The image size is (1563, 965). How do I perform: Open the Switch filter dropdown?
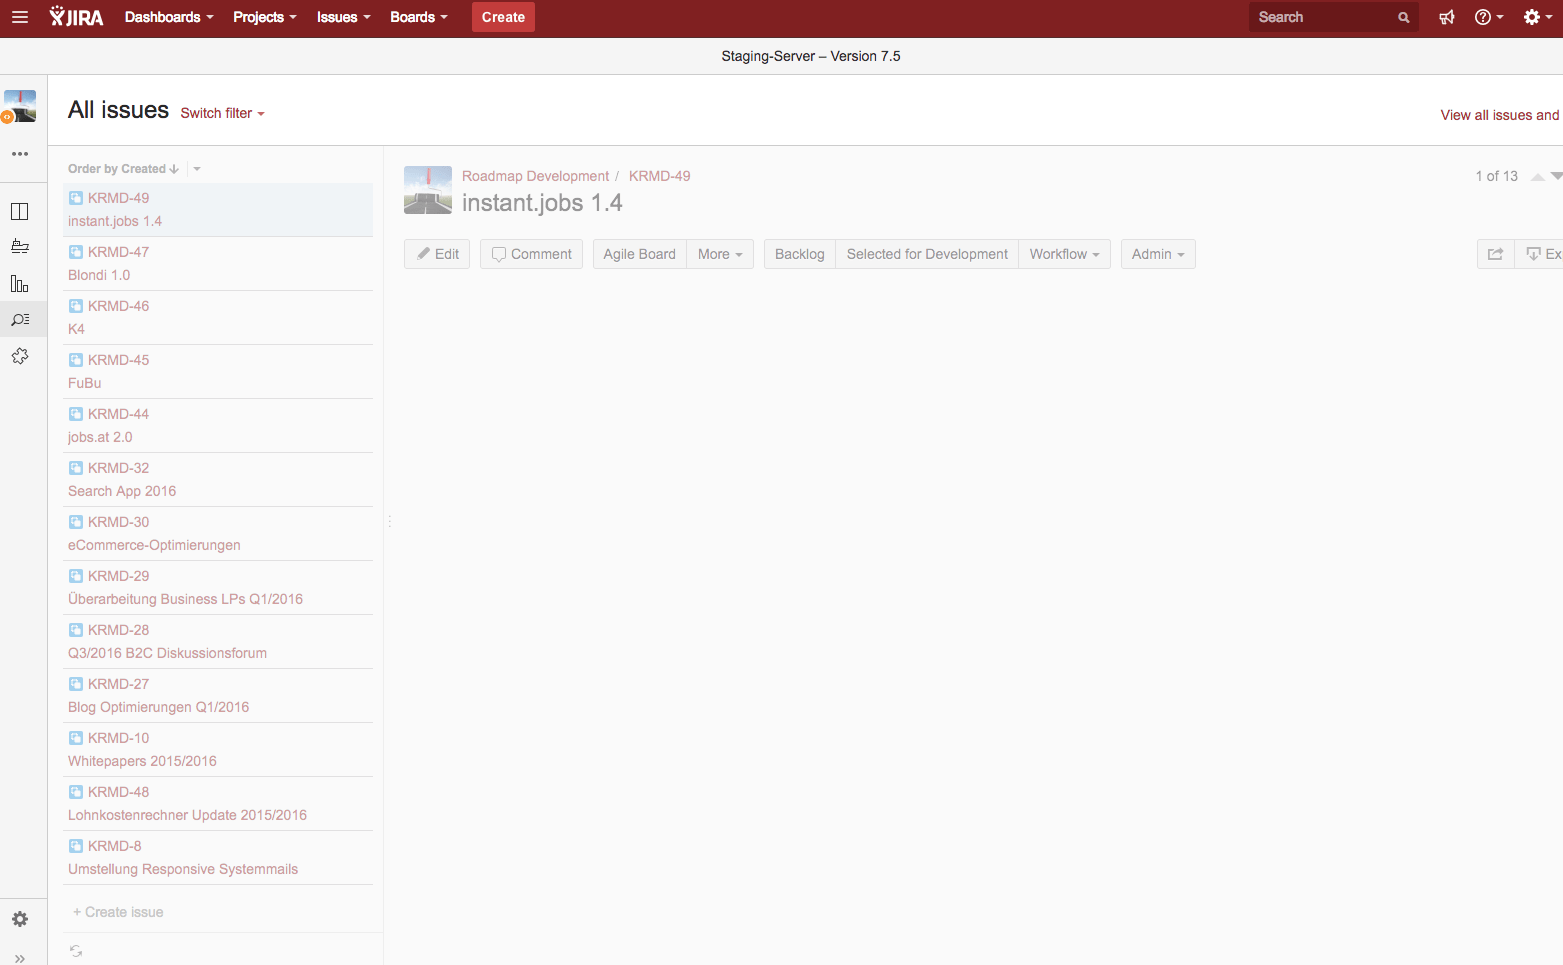[x=222, y=114]
